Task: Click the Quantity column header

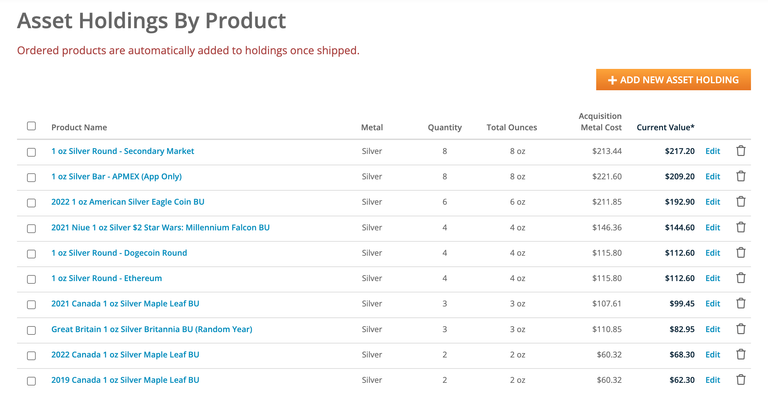Action: click(444, 127)
